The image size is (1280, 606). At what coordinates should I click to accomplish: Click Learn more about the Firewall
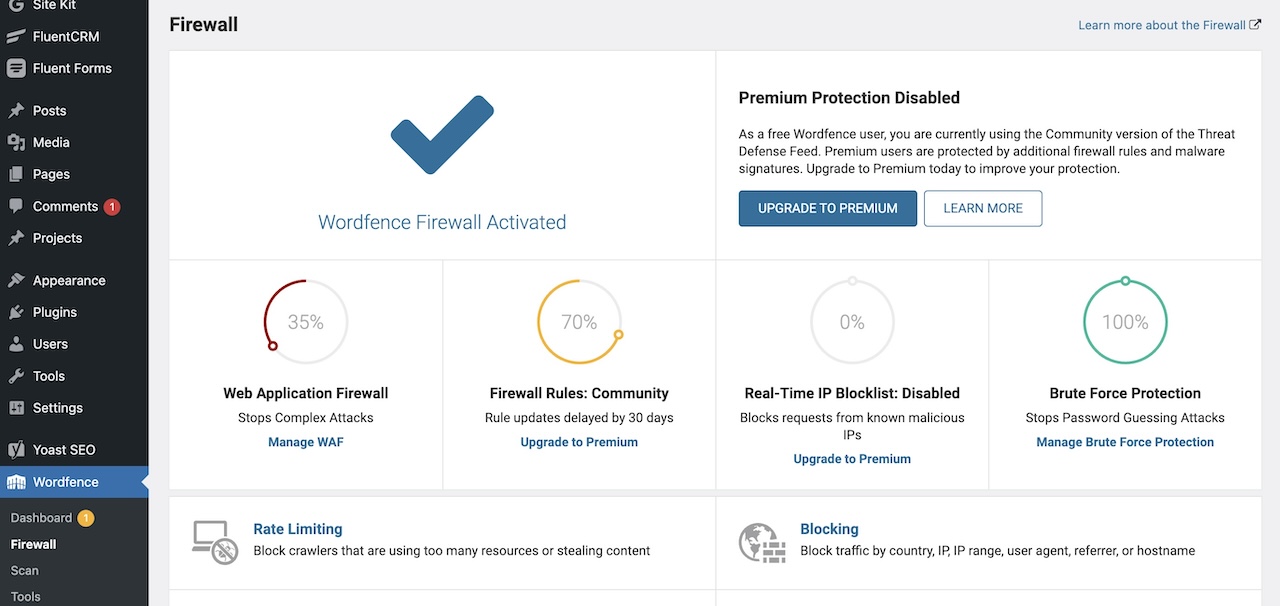click(1162, 24)
